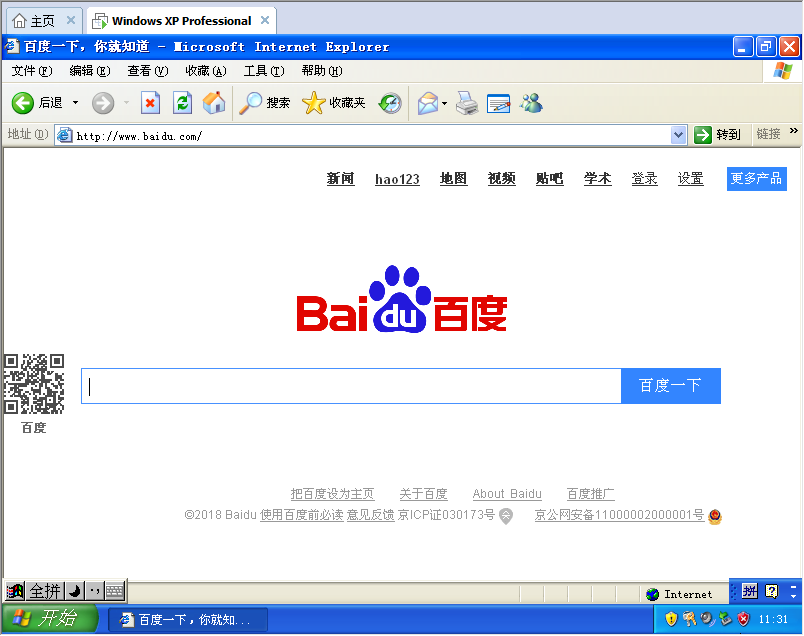Image resolution: width=804 pixels, height=636 pixels.
Task: Click the Stop loading red X icon
Action: (x=150, y=103)
